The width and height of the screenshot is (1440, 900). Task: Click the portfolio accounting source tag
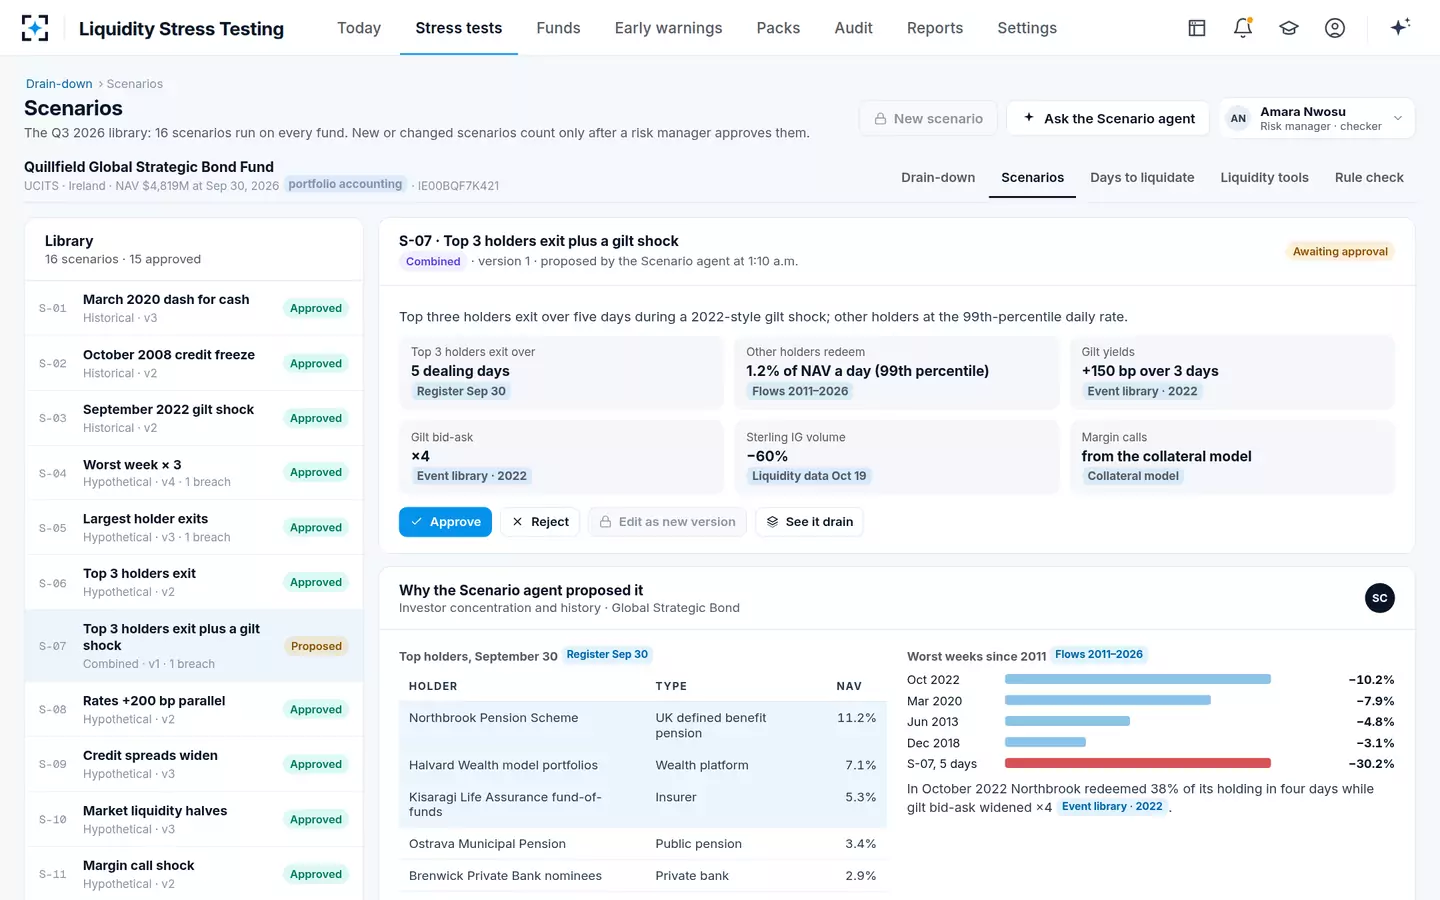345,185
